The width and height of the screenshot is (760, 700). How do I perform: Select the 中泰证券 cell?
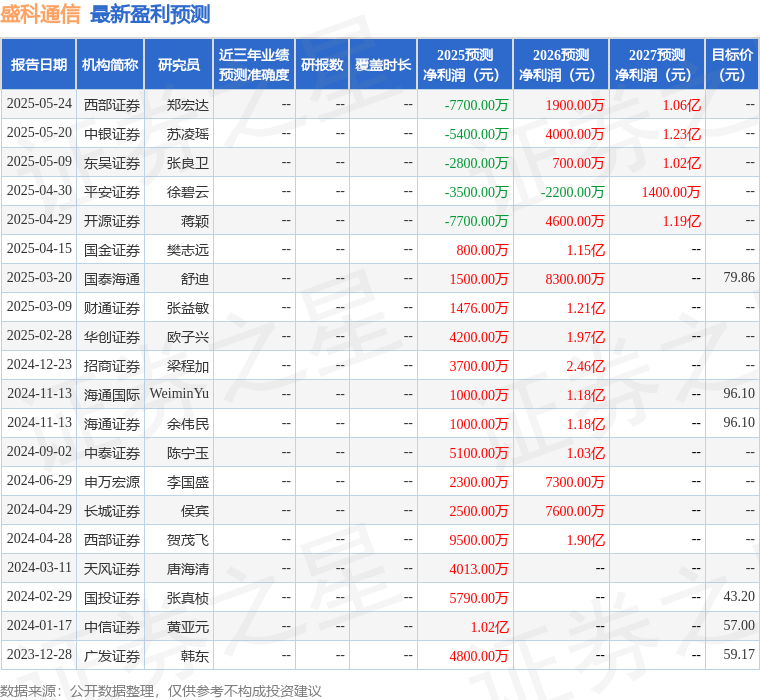pos(112,453)
